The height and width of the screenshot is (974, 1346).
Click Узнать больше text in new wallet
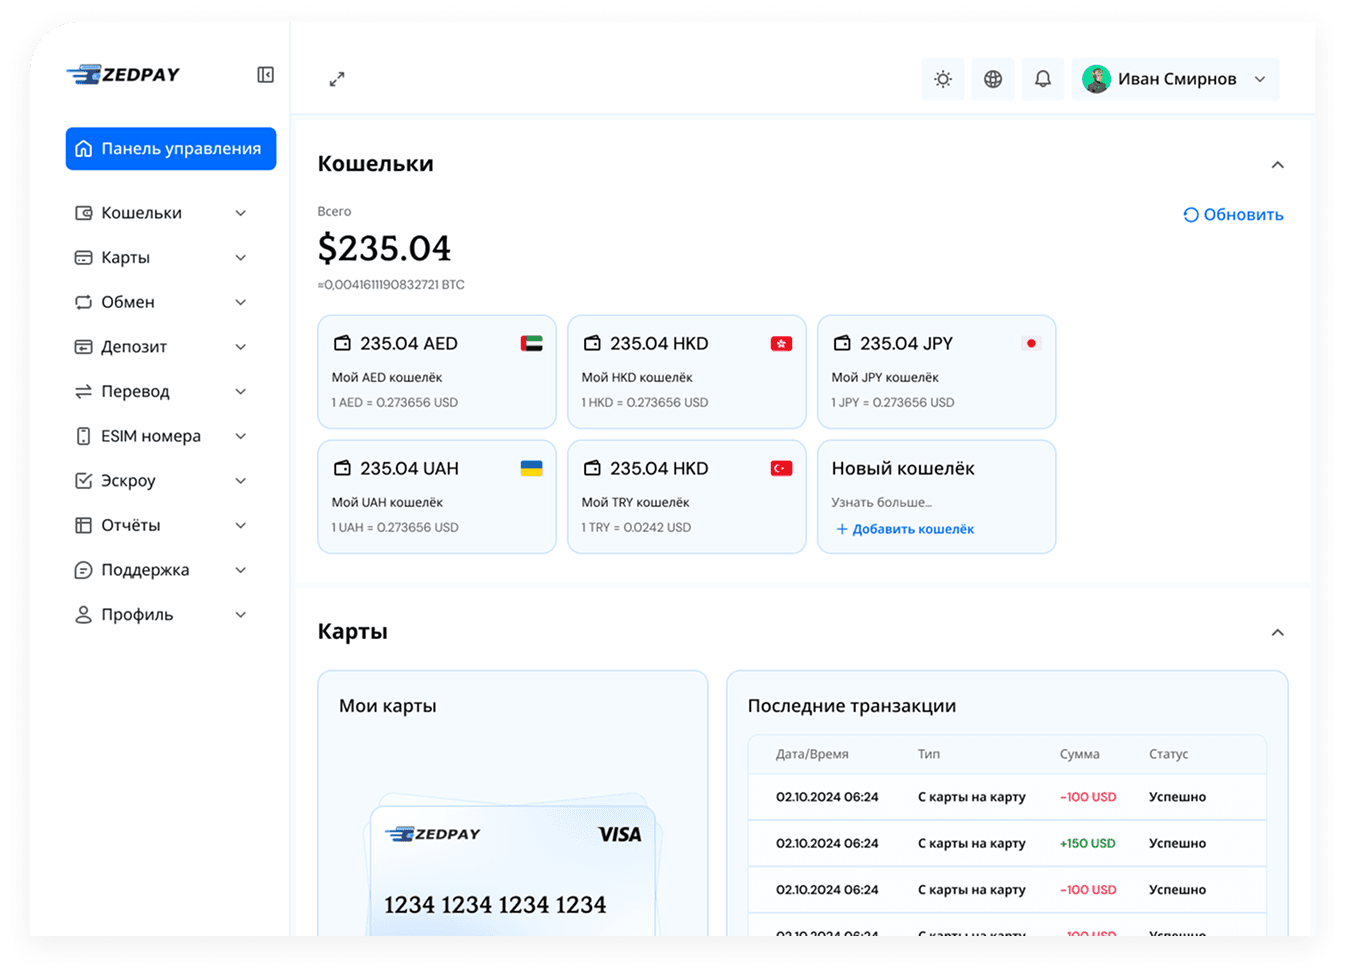click(882, 502)
